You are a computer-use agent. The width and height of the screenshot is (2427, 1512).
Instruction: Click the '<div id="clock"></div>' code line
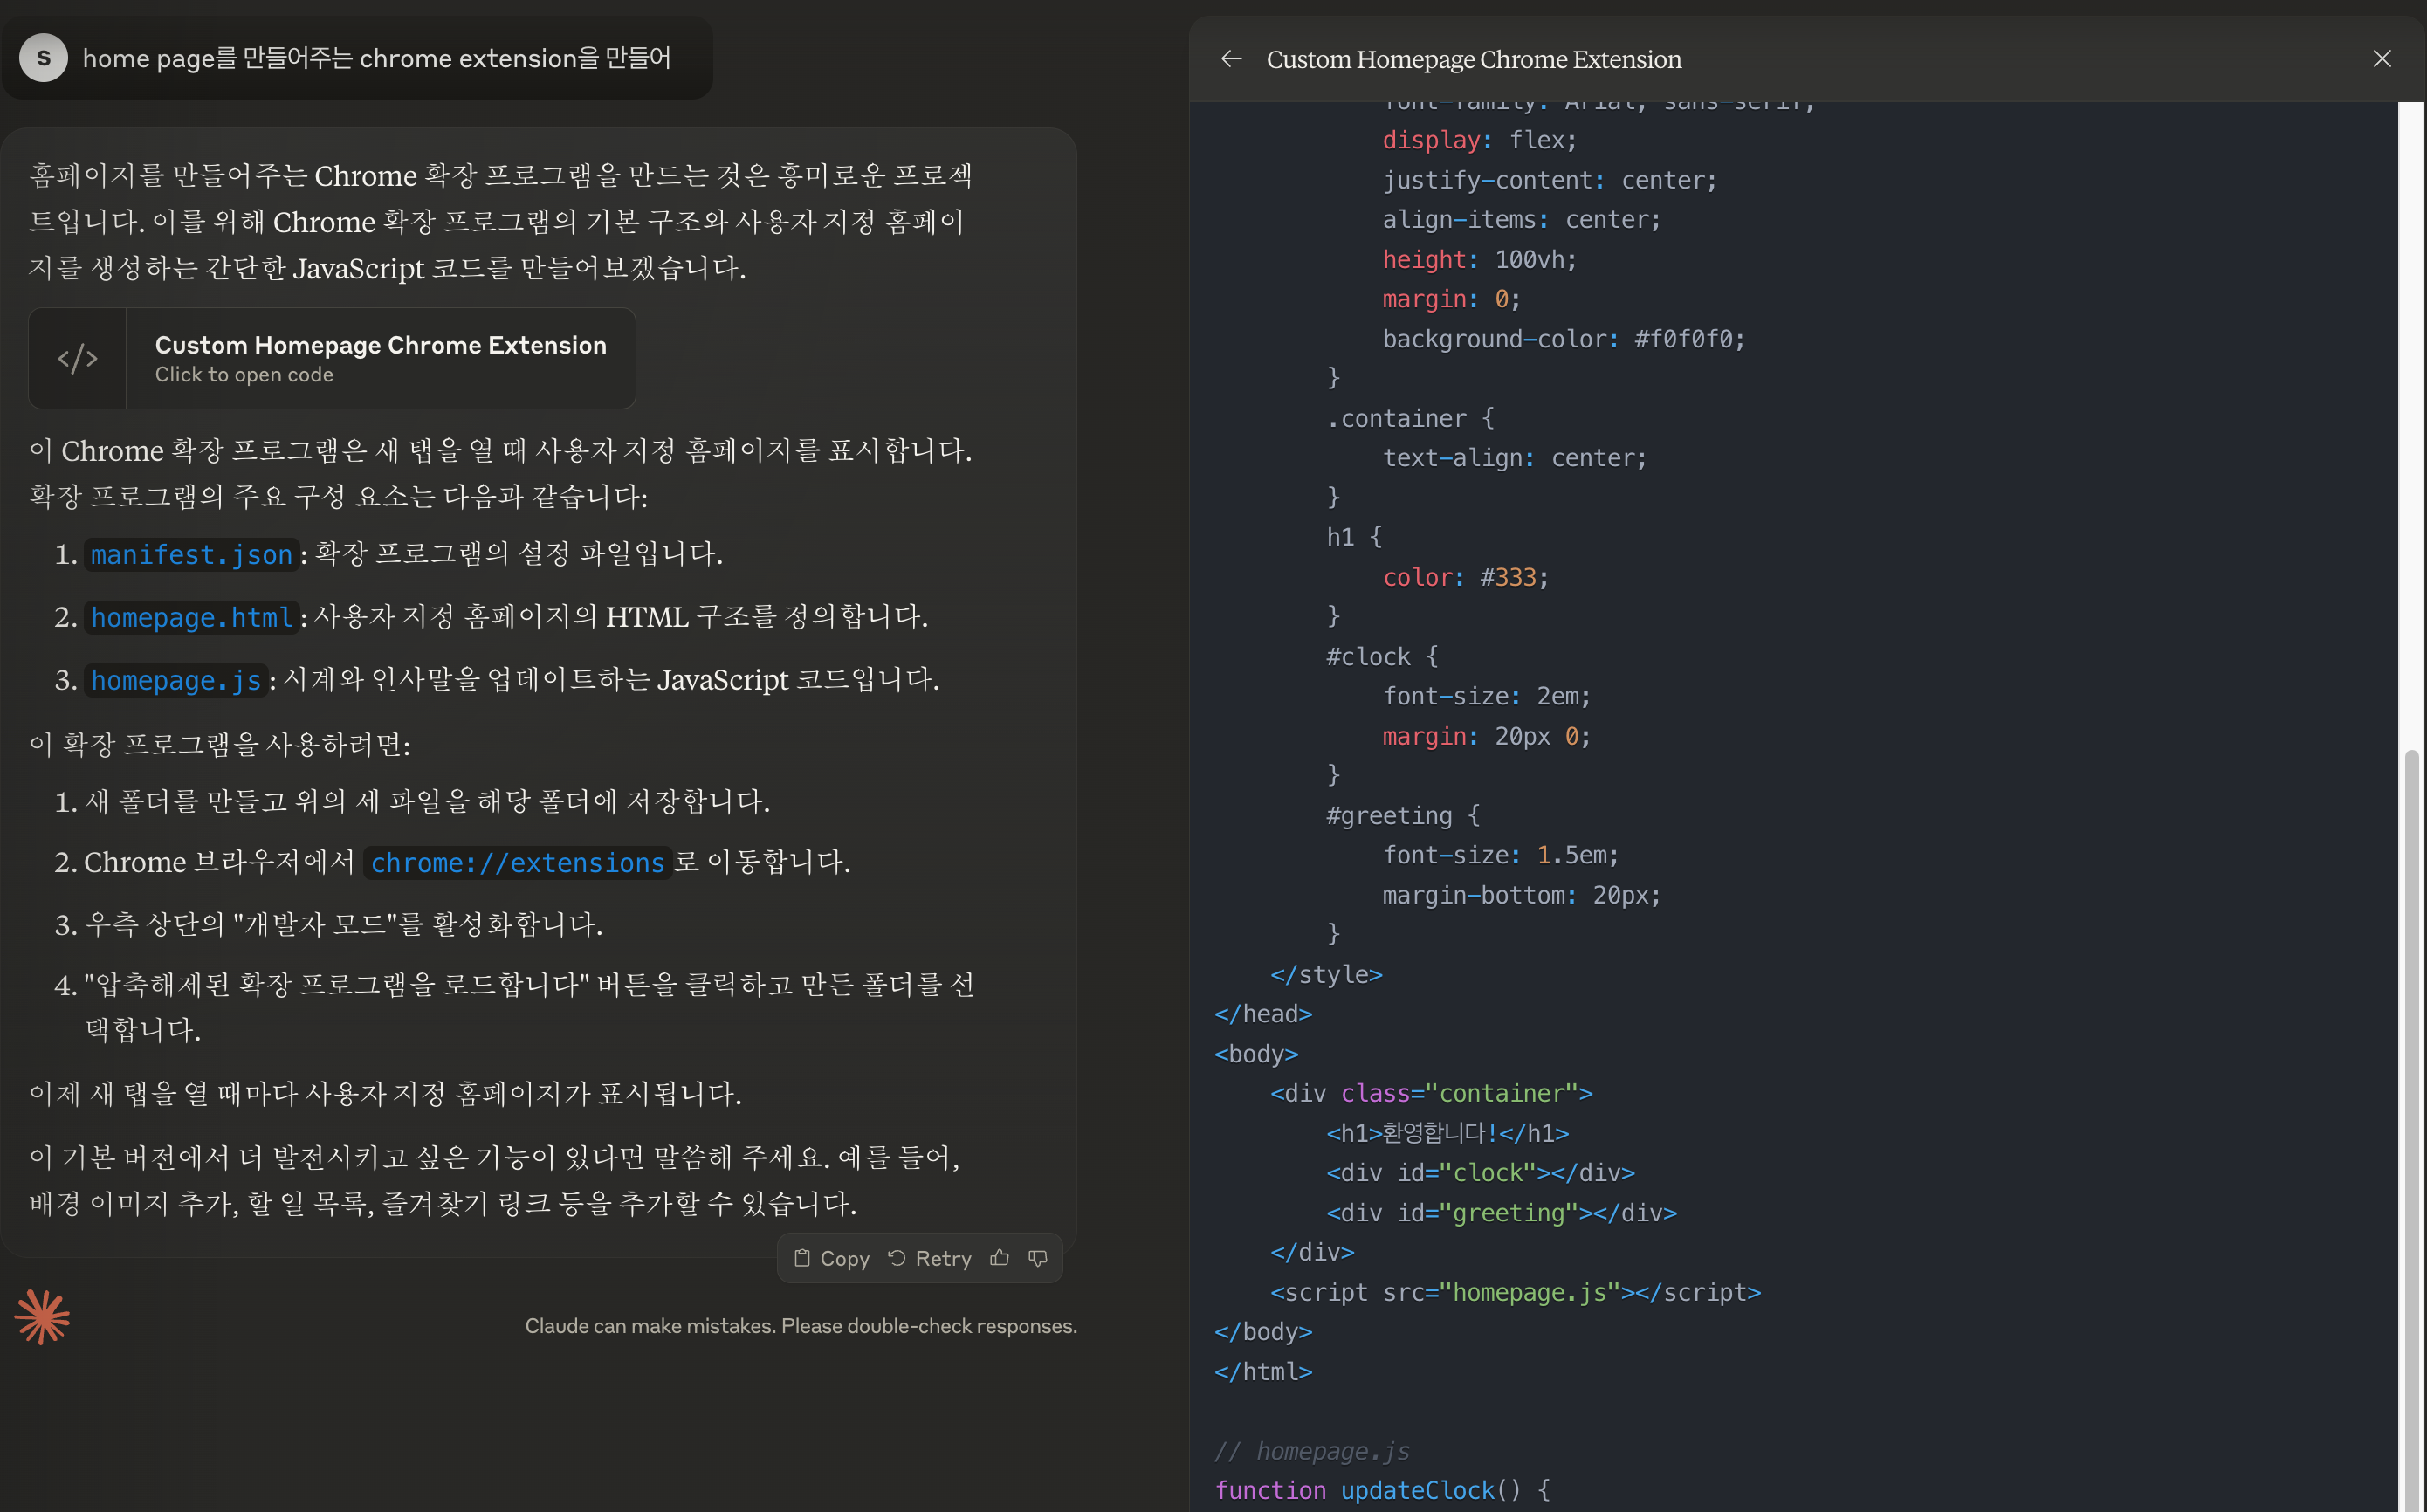(x=1480, y=1173)
